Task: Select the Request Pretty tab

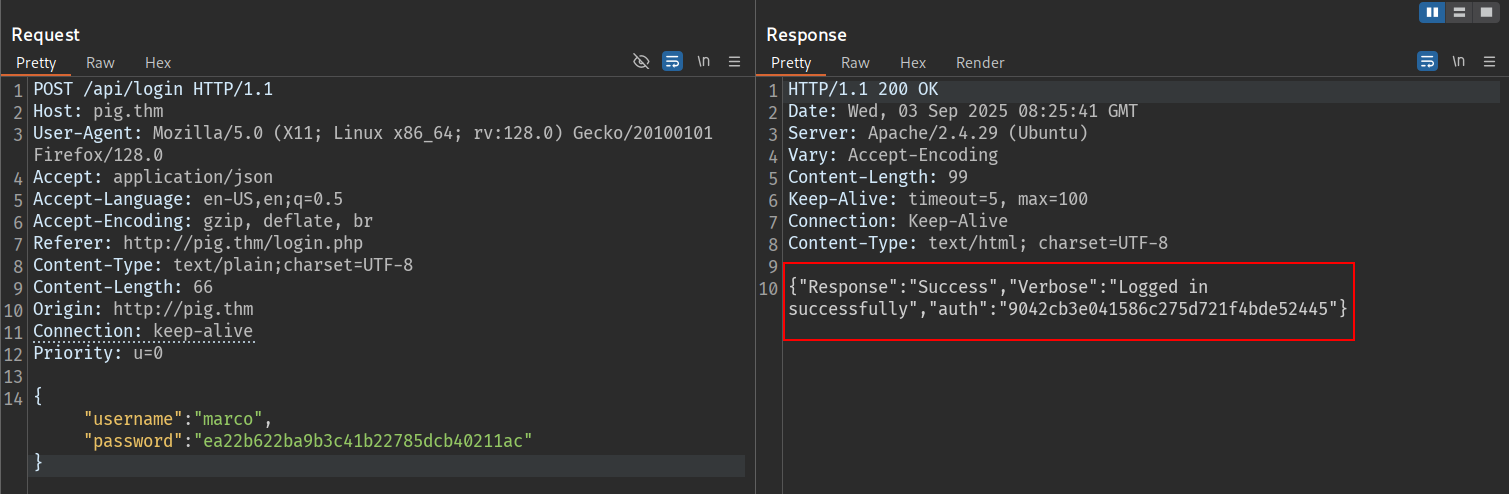Action: 36,62
